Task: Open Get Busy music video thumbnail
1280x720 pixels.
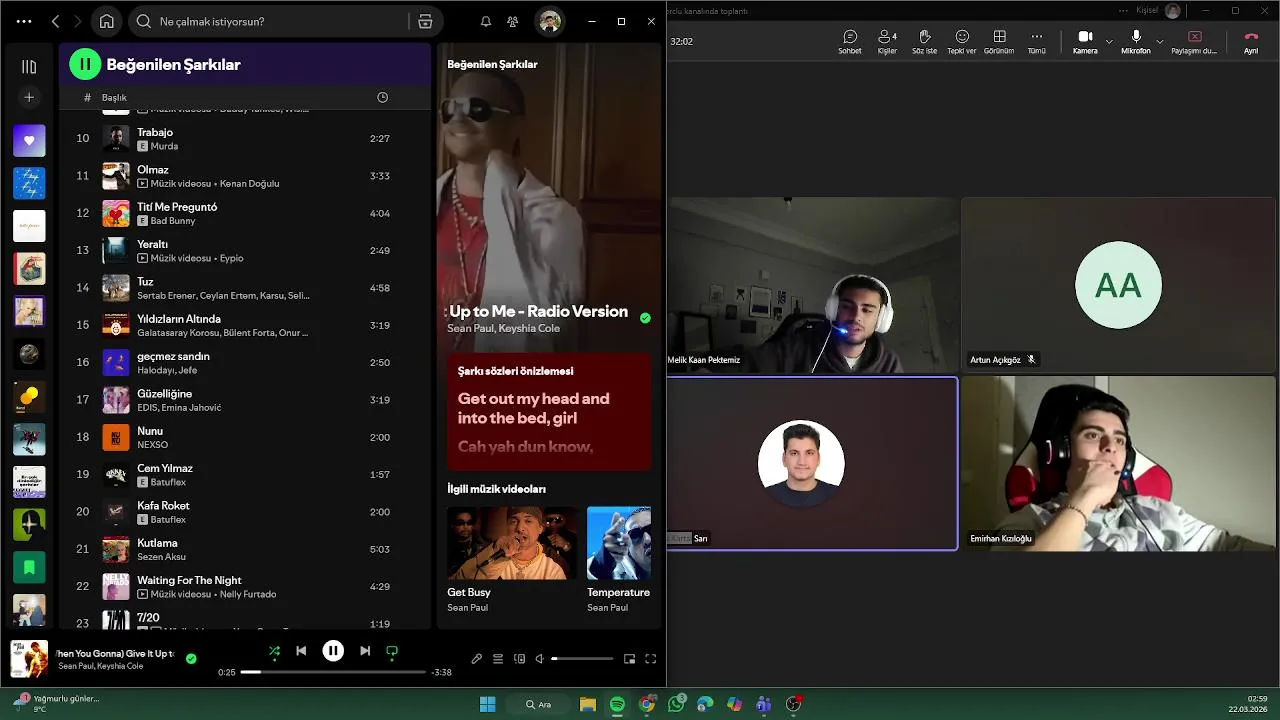Action: click(512, 543)
